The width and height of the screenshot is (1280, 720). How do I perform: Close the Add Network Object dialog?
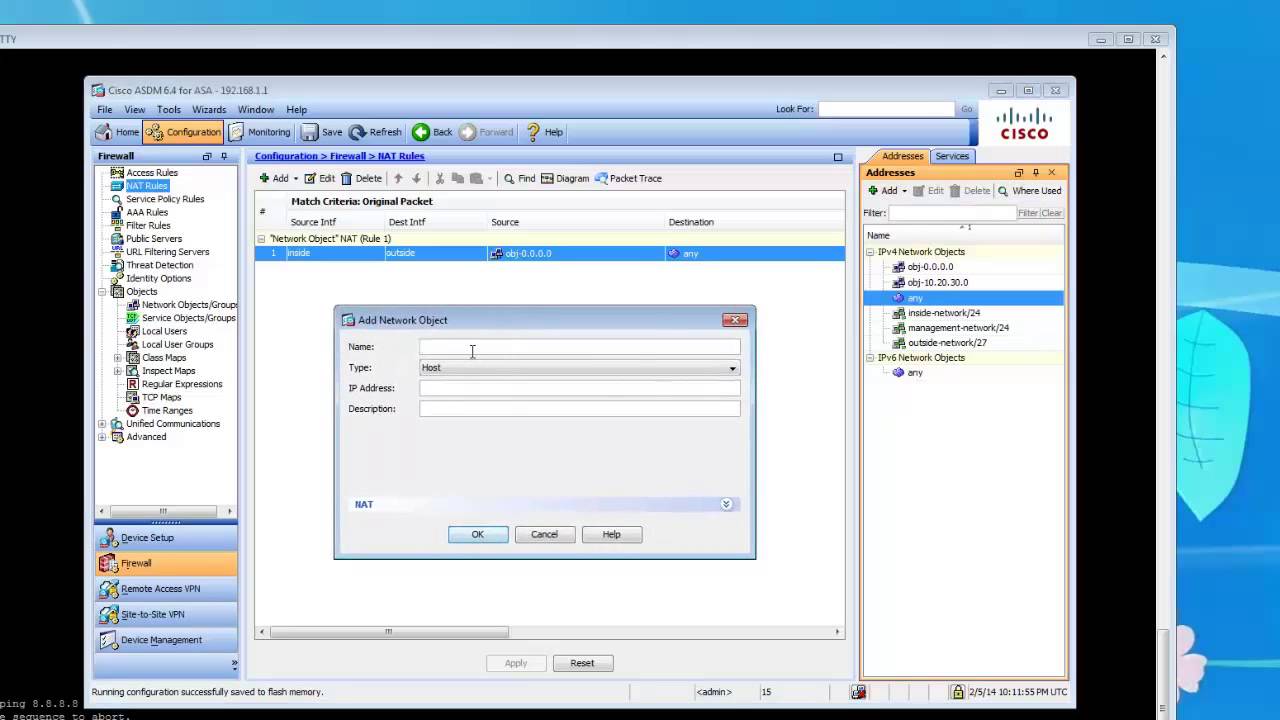coord(735,320)
